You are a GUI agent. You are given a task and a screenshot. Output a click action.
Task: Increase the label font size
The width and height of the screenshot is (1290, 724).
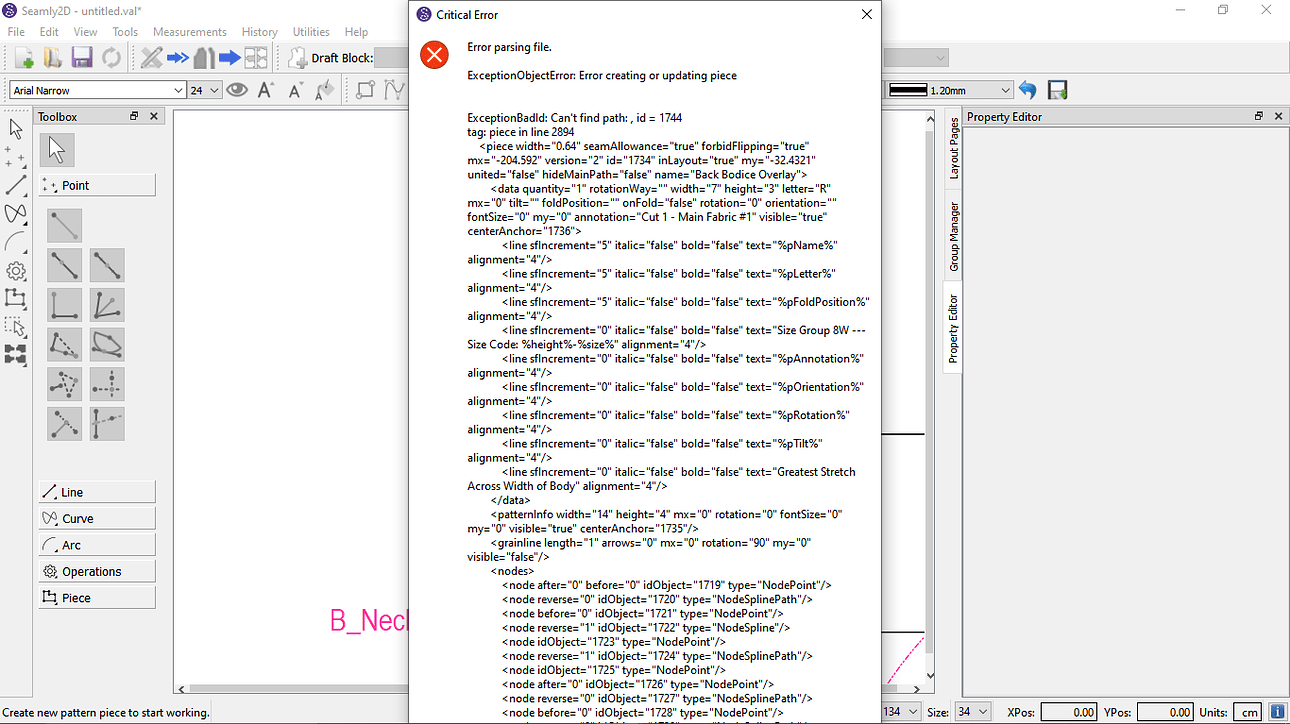point(265,90)
